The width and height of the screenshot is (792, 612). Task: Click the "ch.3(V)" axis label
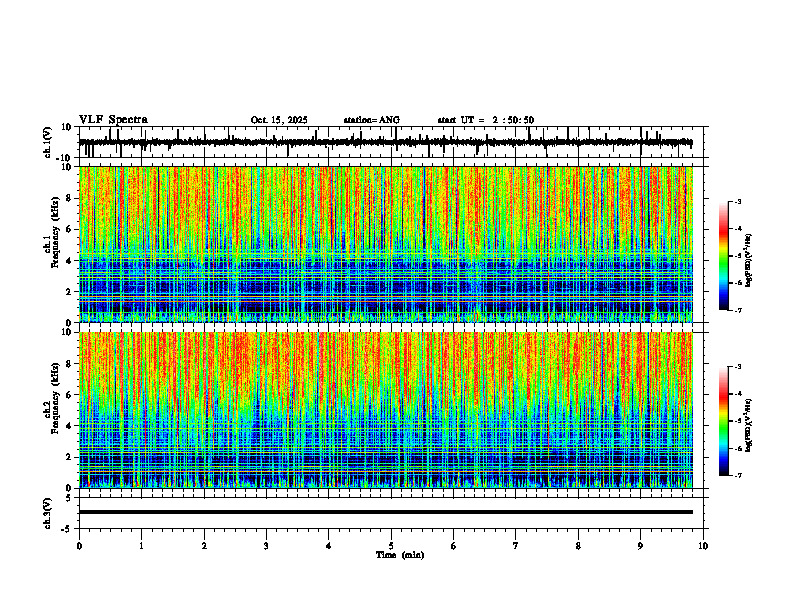pyautogui.click(x=48, y=513)
